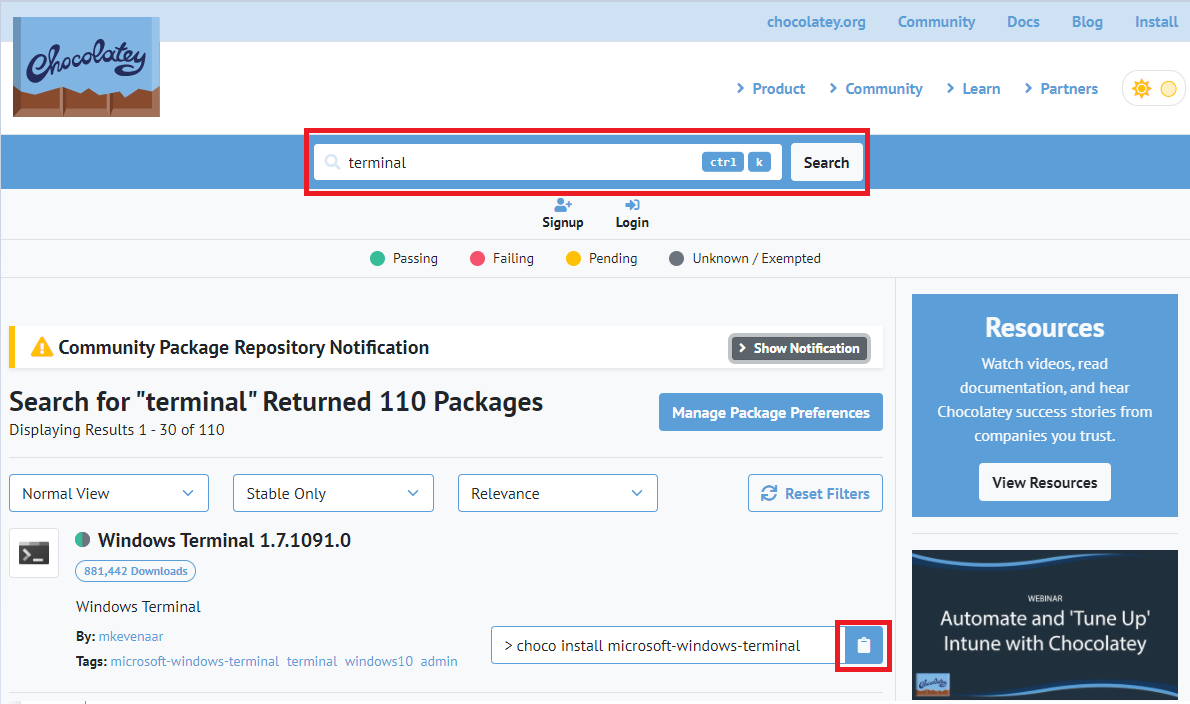Click the windows10 tag
The image size is (1190, 704).
coord(379,662)
